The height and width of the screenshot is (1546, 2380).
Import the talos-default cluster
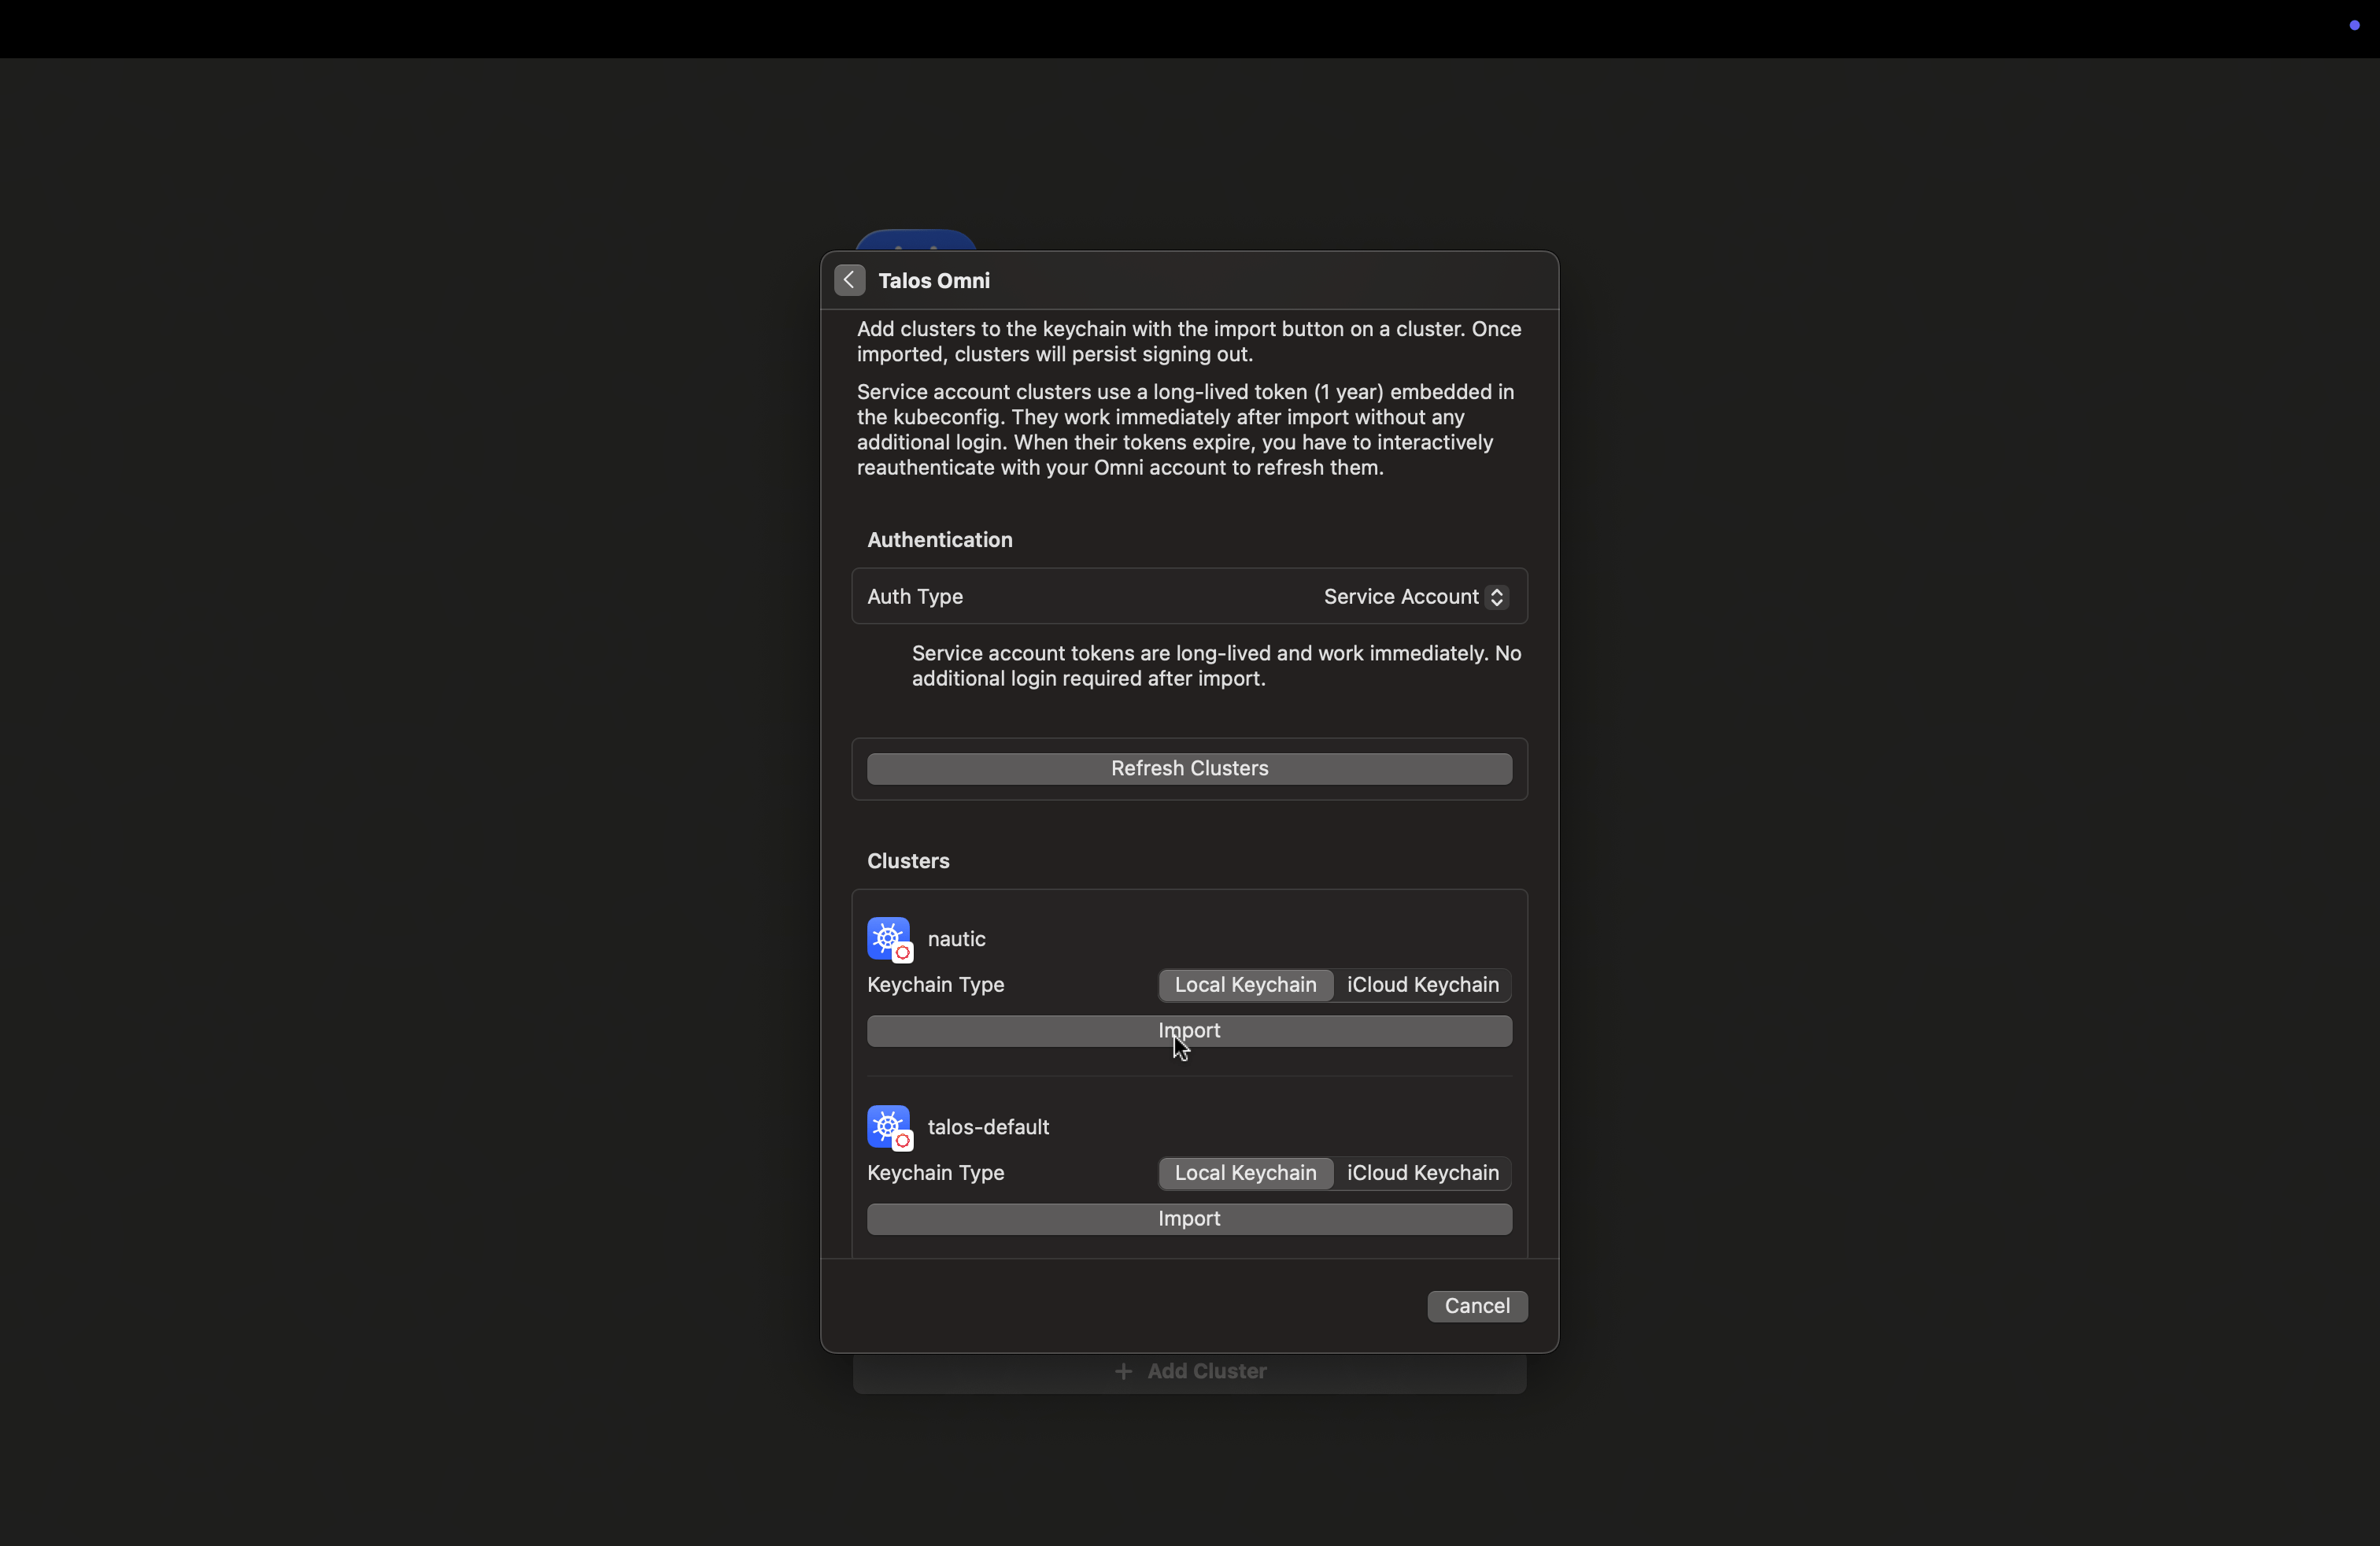[1189, 1219]
